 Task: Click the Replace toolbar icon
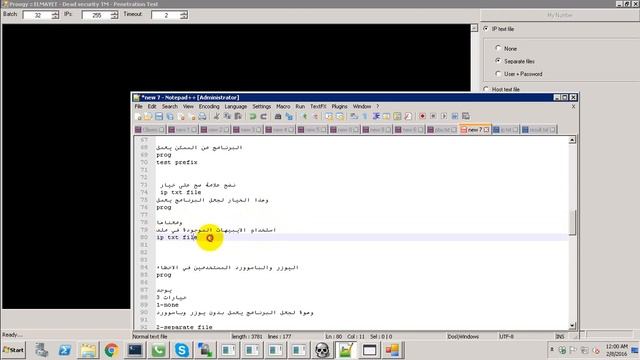[289, 117]
